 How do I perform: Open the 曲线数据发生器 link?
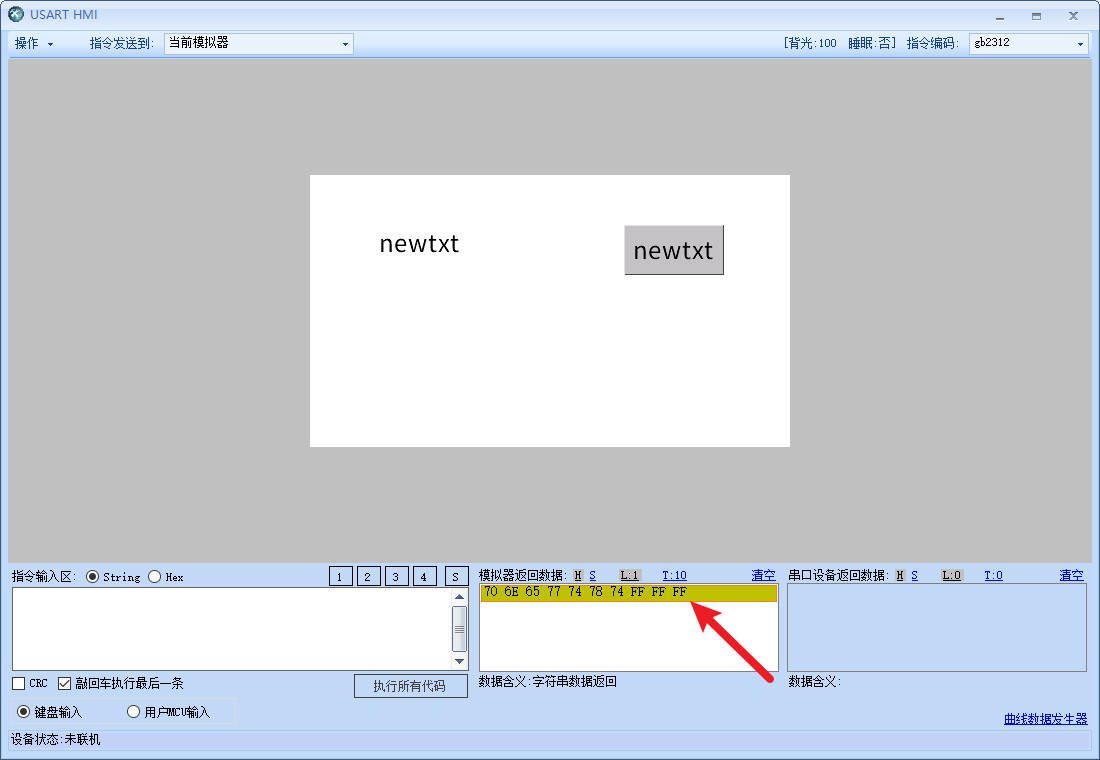coord(1045,719)
